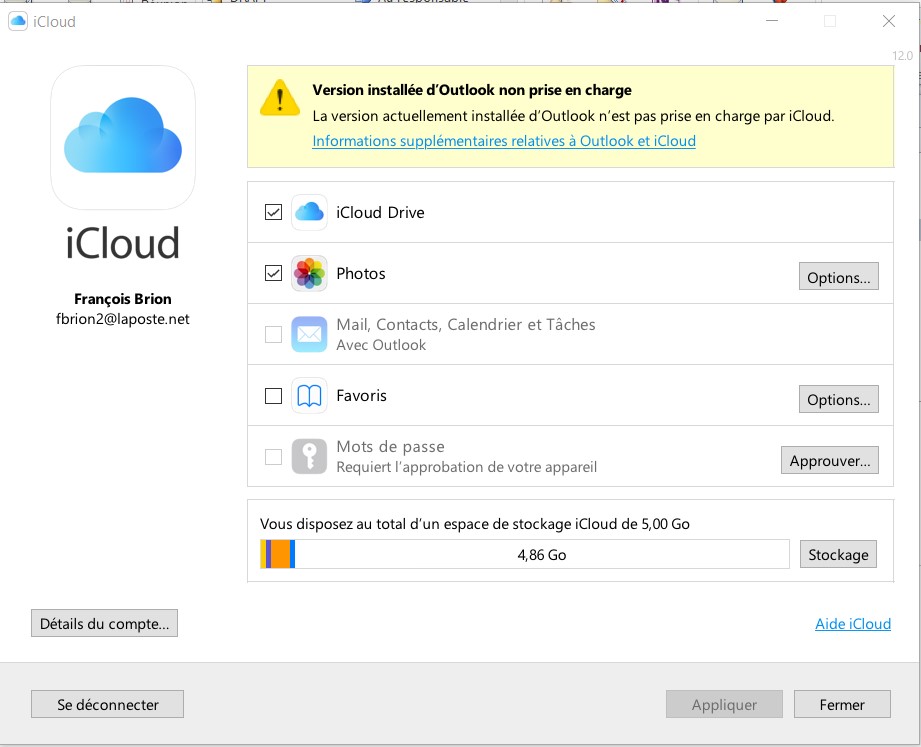Screen dimensions: 921x747
Task: Click the Favoris book icon
Action: click(x=309, y=396)
